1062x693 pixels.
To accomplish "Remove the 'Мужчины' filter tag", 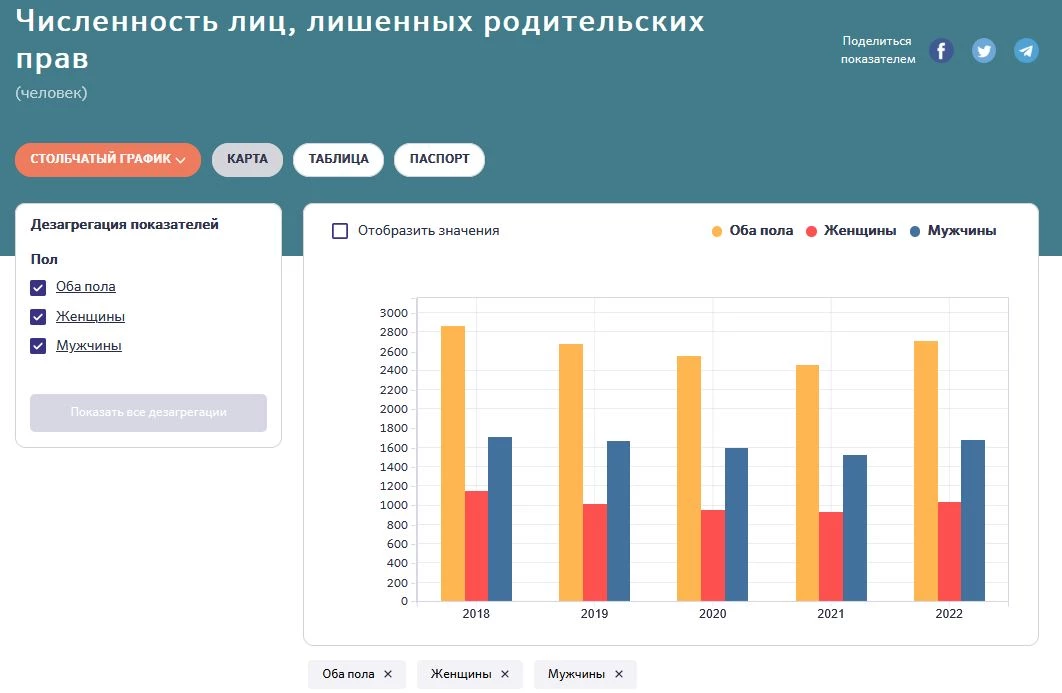I will pos(618,674).
